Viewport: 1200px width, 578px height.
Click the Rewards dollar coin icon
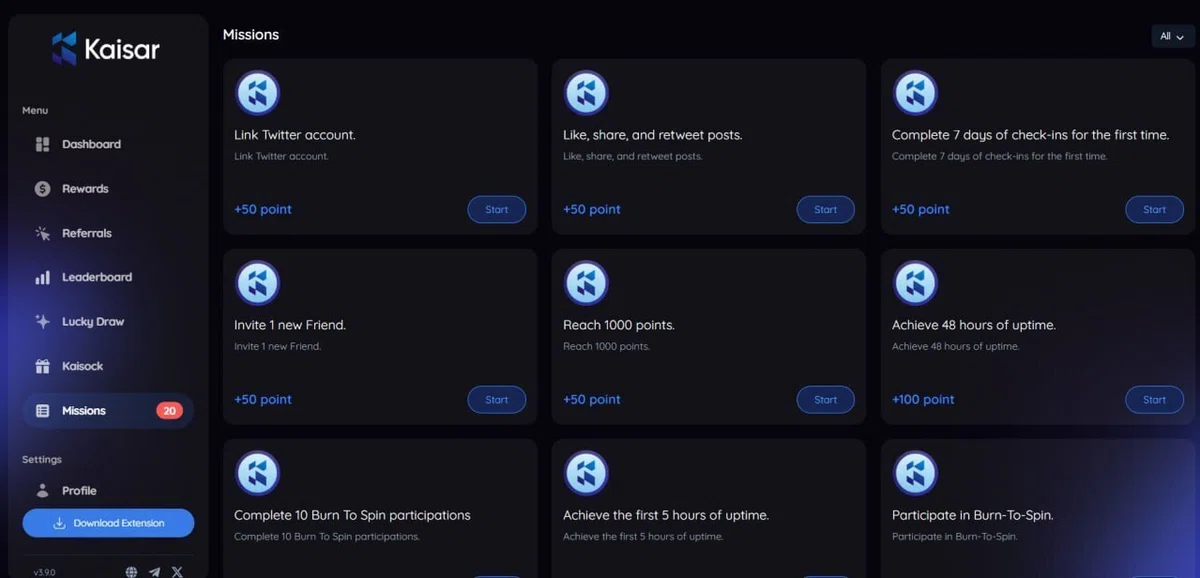42,189
